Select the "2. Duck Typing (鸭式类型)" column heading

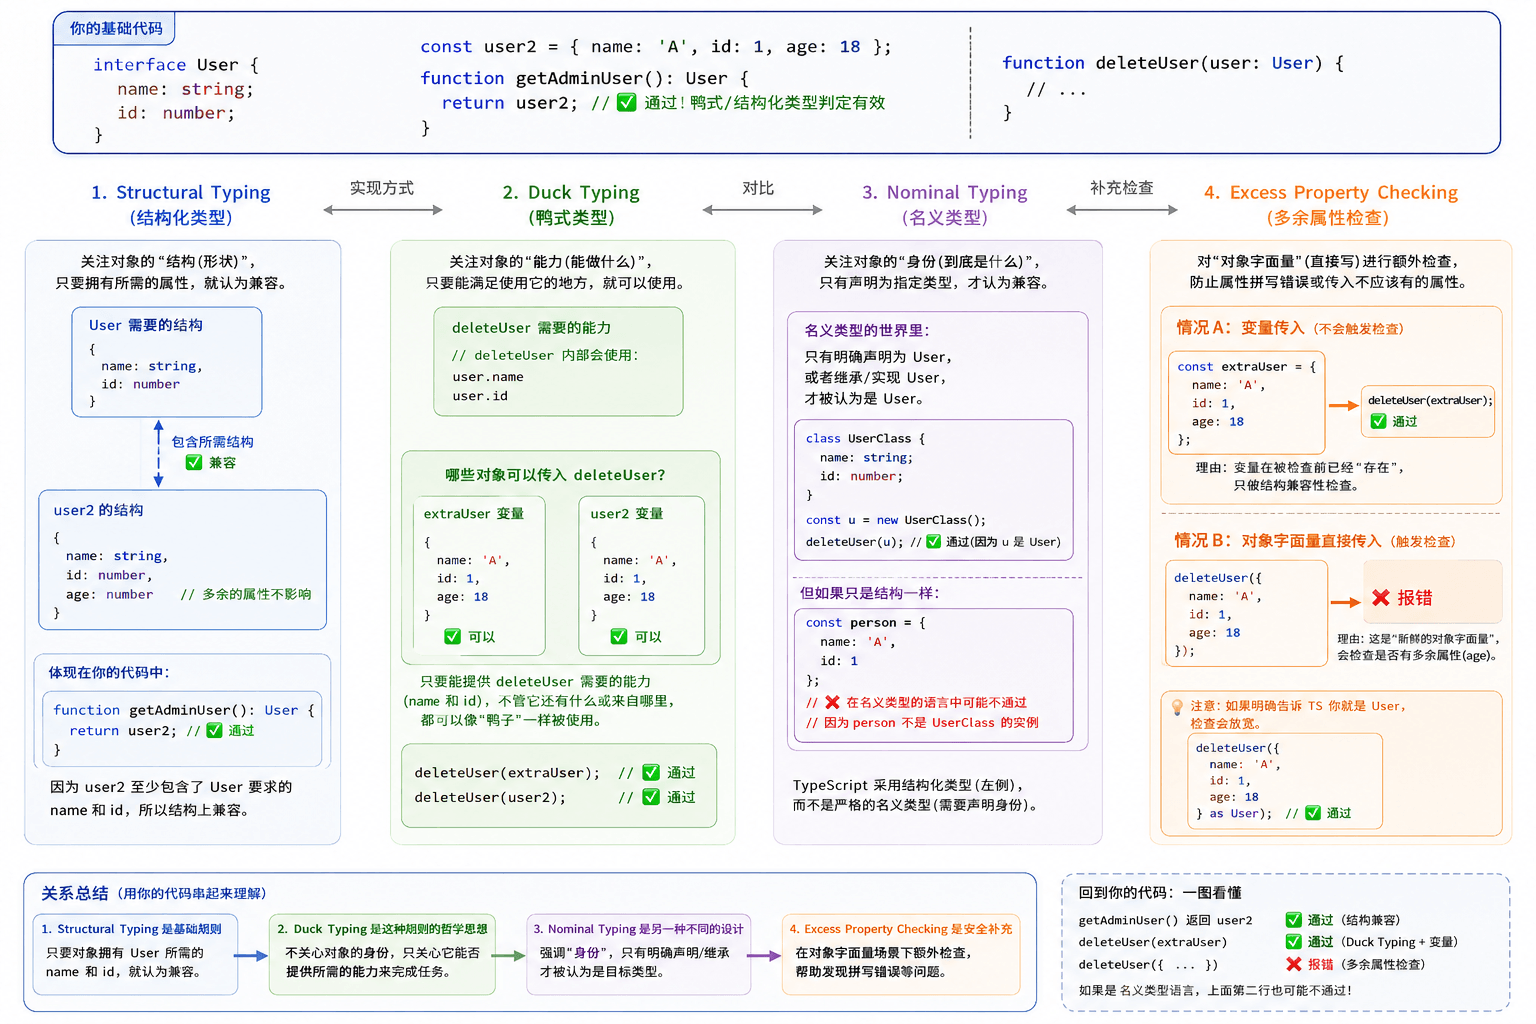(x=571, y=204)
